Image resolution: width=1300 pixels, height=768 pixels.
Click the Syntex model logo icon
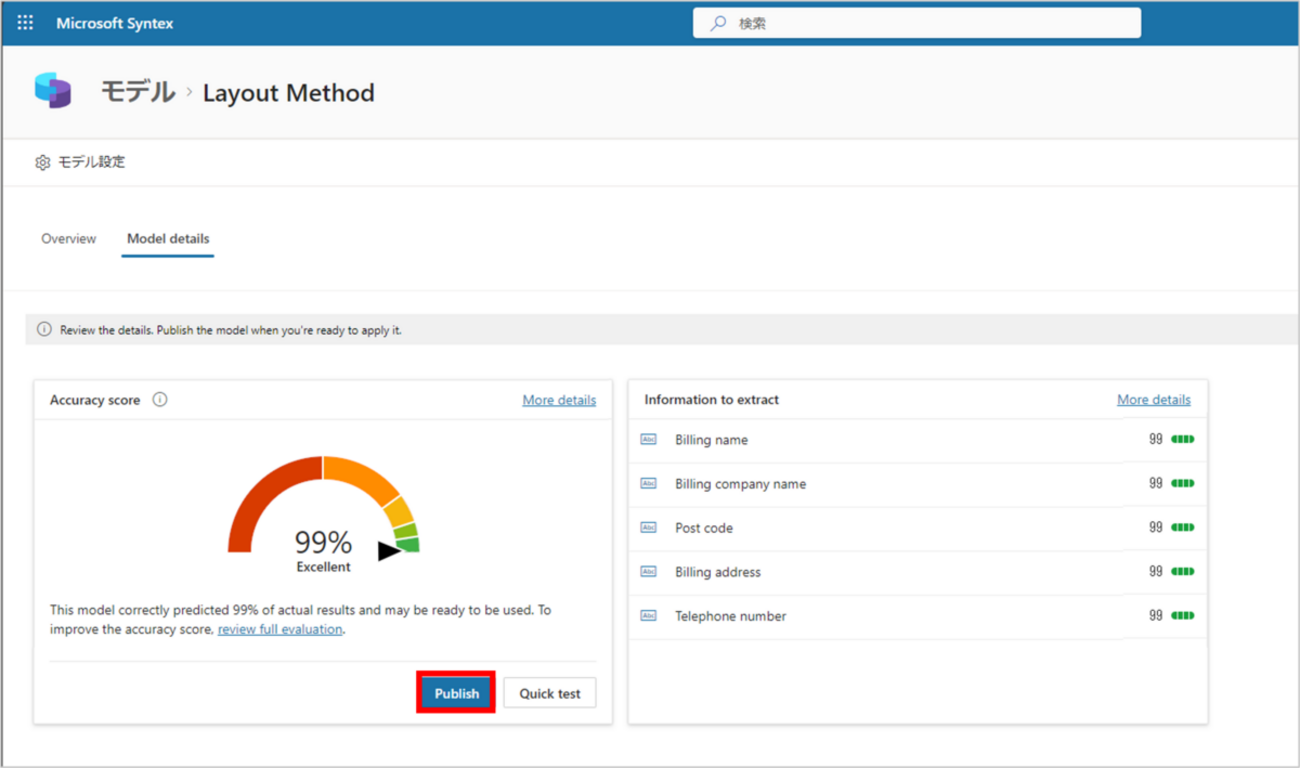click(x=53, y=91)
